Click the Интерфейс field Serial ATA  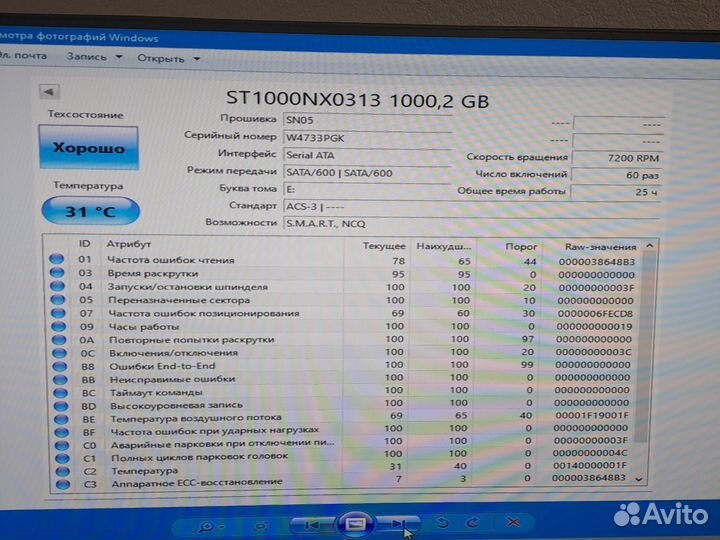tap(367, 155)
